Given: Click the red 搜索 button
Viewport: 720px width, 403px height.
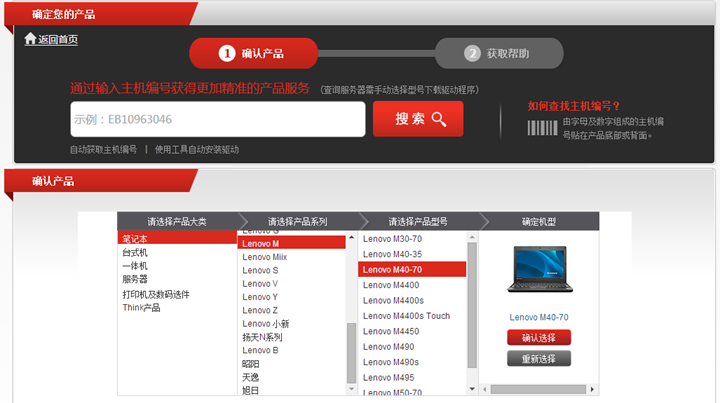Looking at the screenshot, I should coord(418,119).
